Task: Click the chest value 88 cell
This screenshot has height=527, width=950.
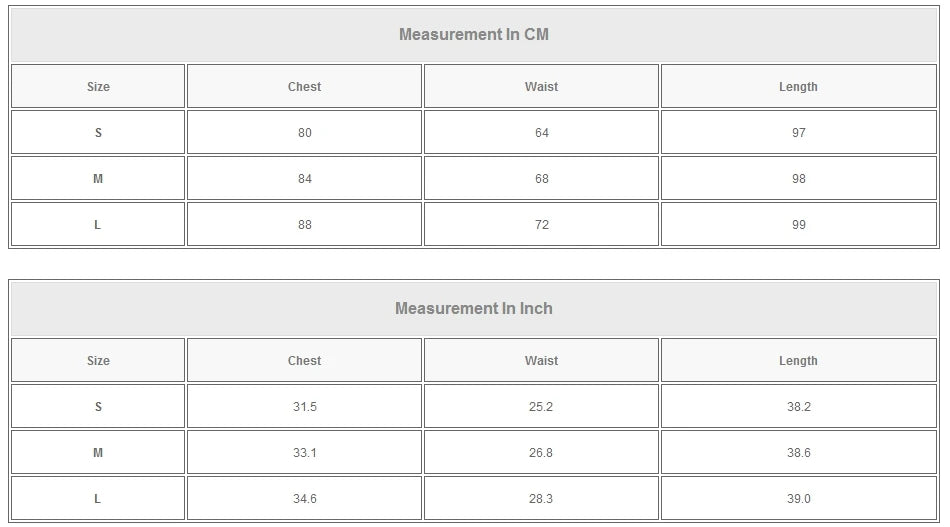Action: (x=304, y=225)
